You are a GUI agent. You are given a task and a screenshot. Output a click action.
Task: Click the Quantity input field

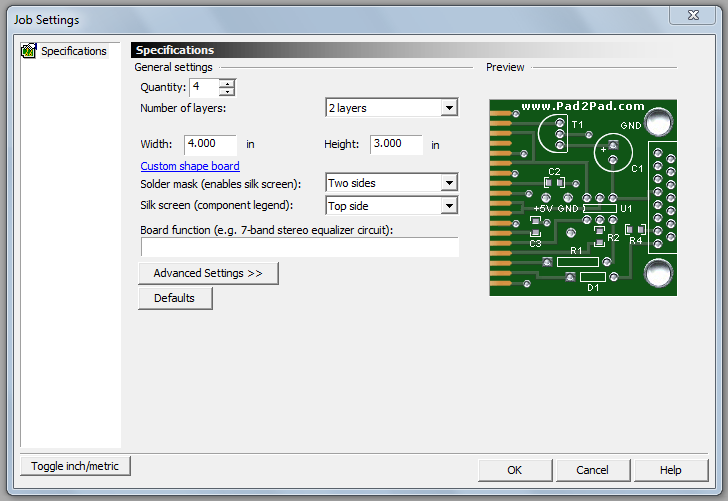click(x=205, y=87)
